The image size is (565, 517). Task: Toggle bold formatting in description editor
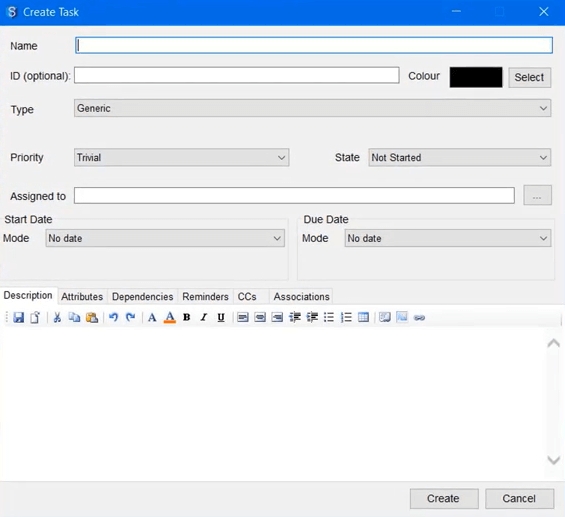187,317
